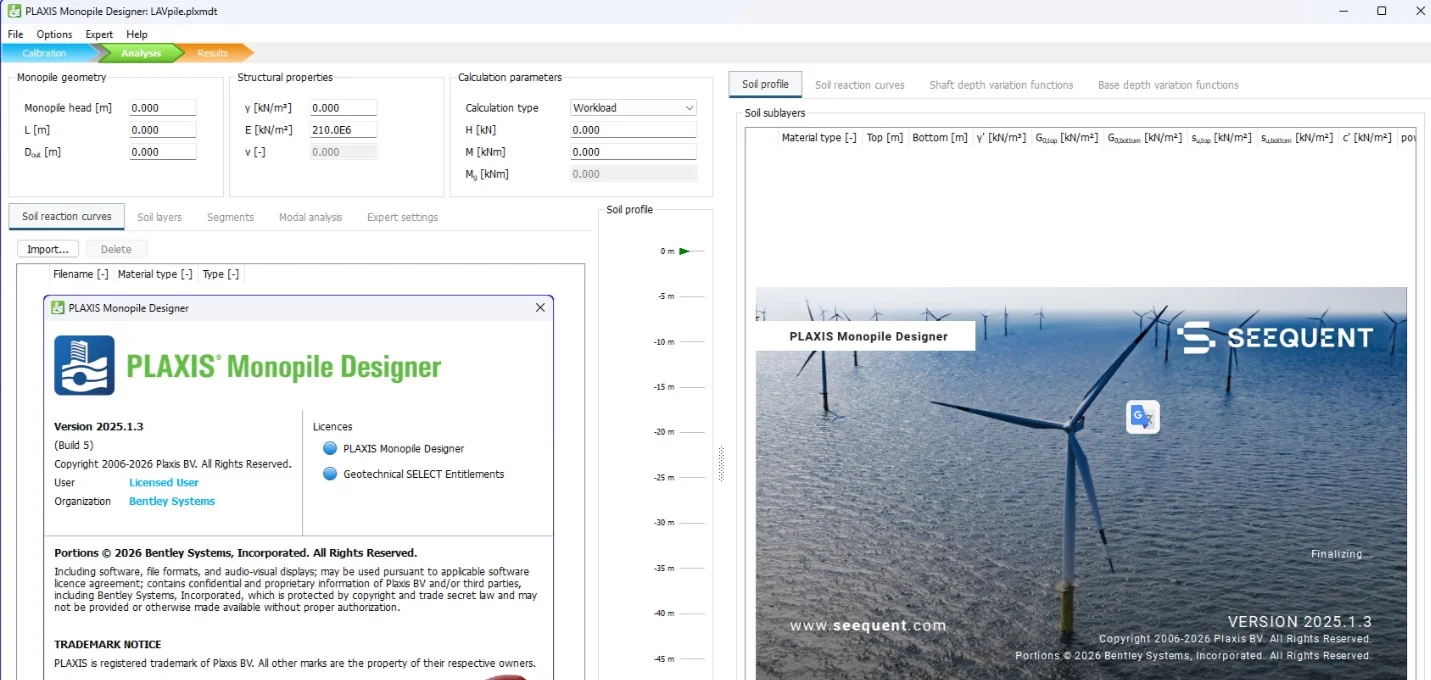Select the left Soil reaction curves tab
The height and width of the screenshot is (680, 1431).
click(x=67, y=216)
